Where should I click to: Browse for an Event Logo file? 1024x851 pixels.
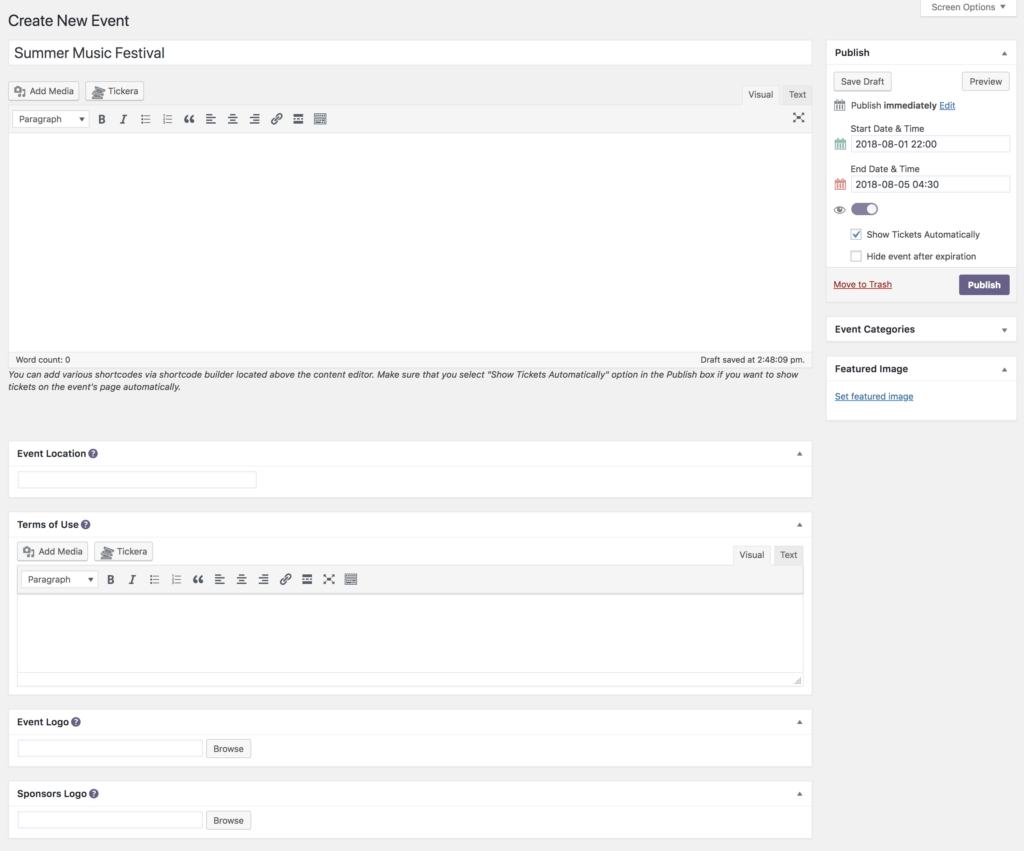(228, 748)
